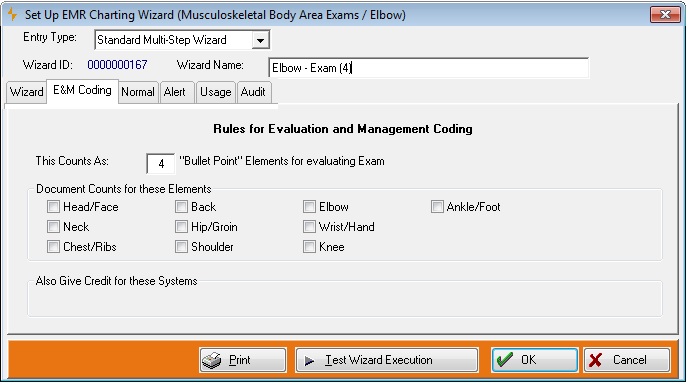Run Test Wizard Execution
Screen dimensions: 689x385
pos(387,360)
